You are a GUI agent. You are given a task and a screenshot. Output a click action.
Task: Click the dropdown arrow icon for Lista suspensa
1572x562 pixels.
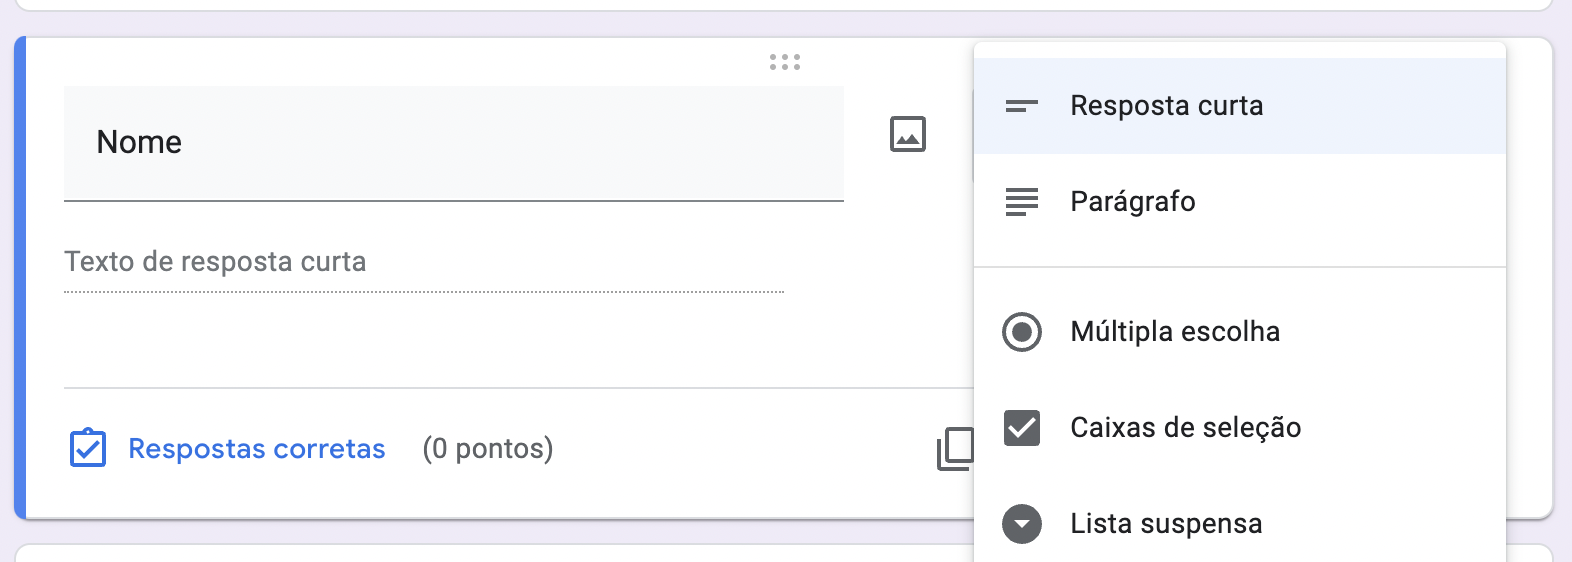(1021, 524)
